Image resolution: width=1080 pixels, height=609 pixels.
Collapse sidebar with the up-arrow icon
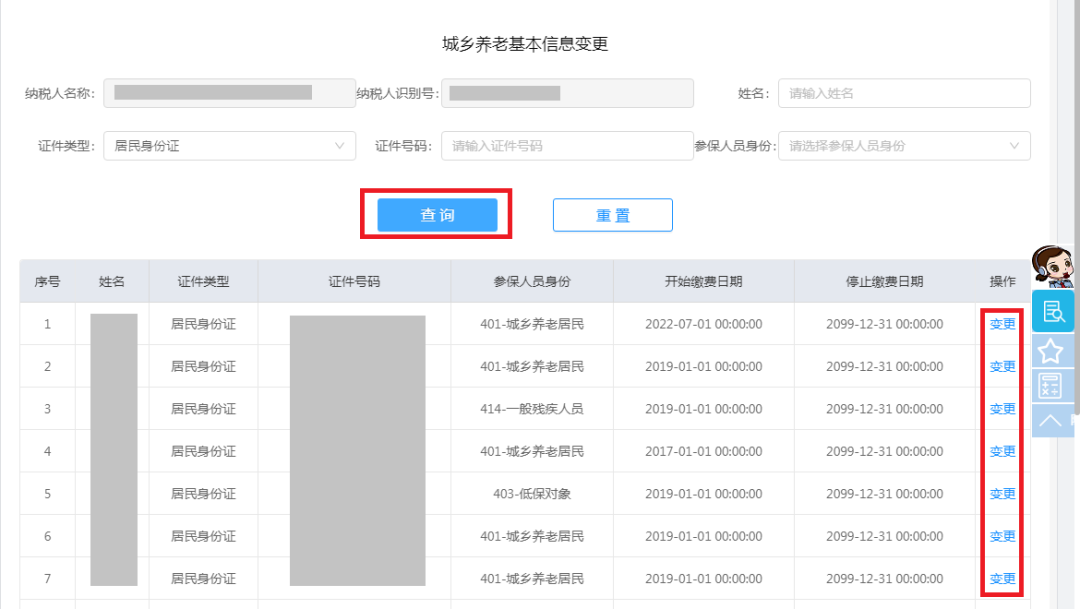(1052, 420)
